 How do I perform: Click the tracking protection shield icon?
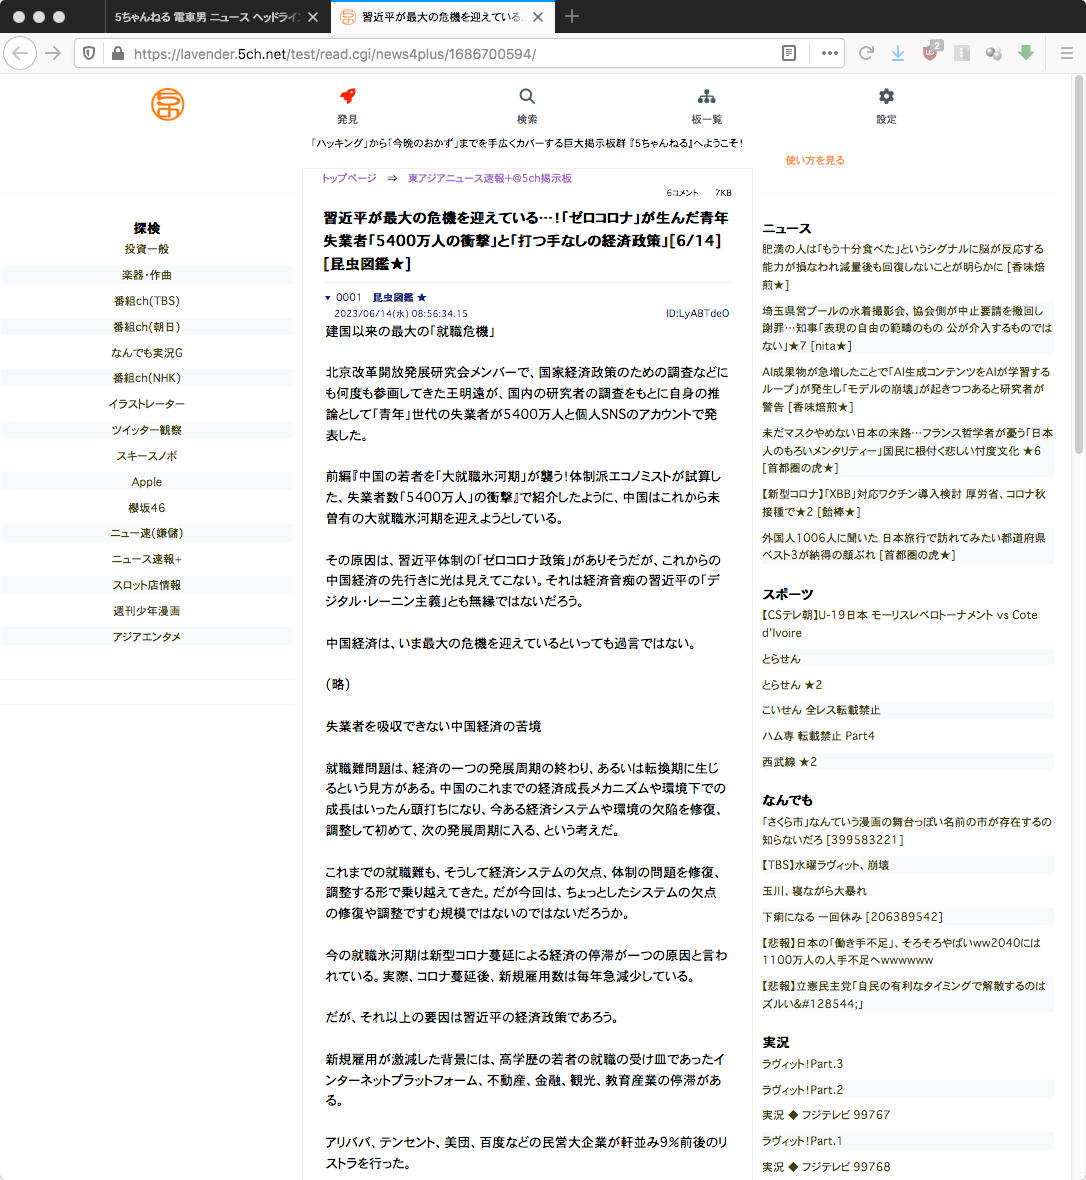coord(89,53)
